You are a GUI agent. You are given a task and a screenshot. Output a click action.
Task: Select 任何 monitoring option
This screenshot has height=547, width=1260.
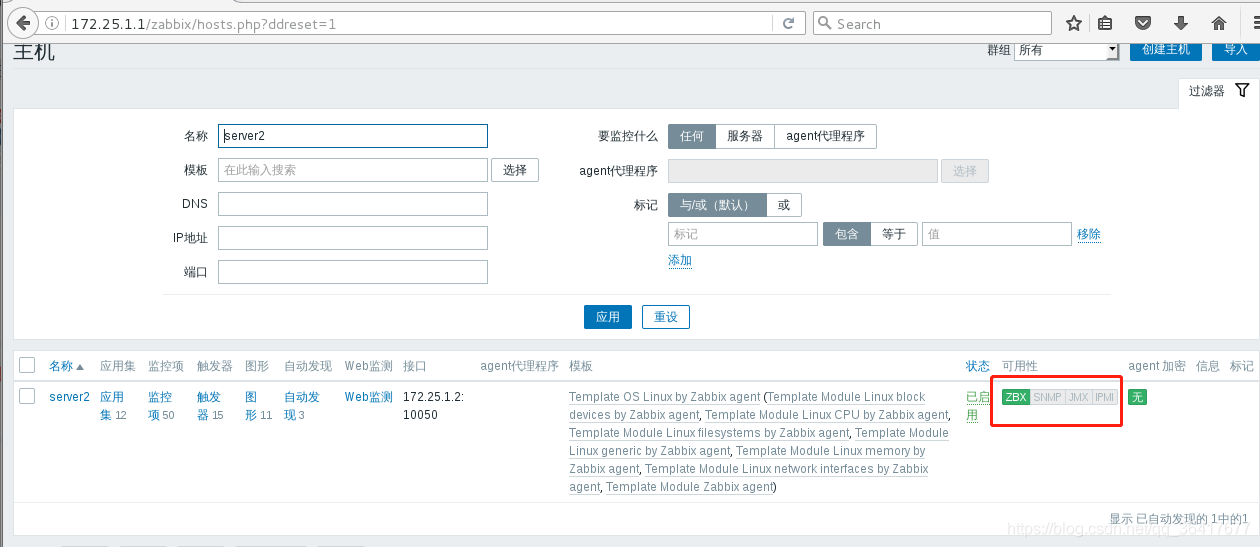click(x=692, y=136)
